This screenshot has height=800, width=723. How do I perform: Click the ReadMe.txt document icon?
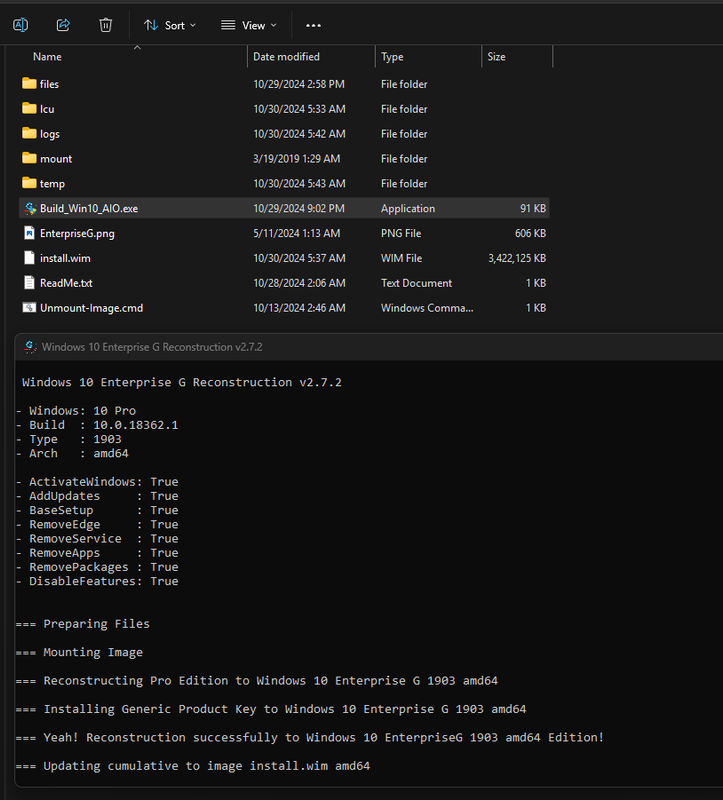[30, 283]
